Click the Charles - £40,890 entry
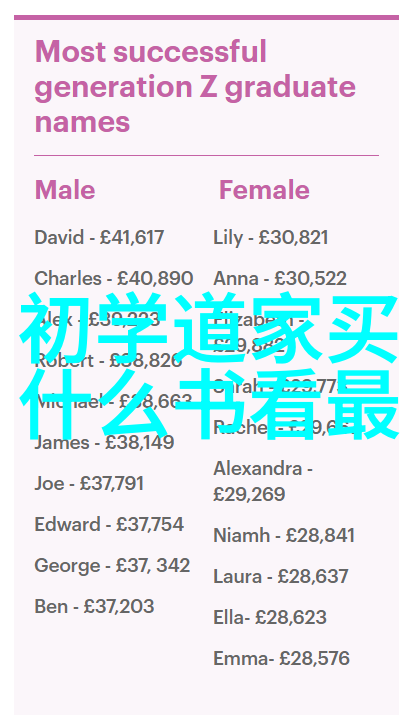The image size is (414, 715). point(114,278)
